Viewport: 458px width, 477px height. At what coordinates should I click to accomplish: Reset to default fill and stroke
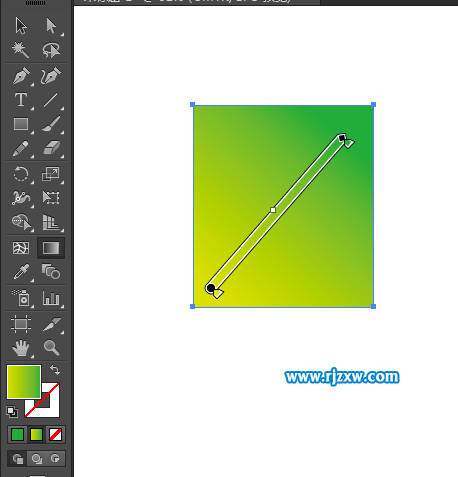coord(12,412)
